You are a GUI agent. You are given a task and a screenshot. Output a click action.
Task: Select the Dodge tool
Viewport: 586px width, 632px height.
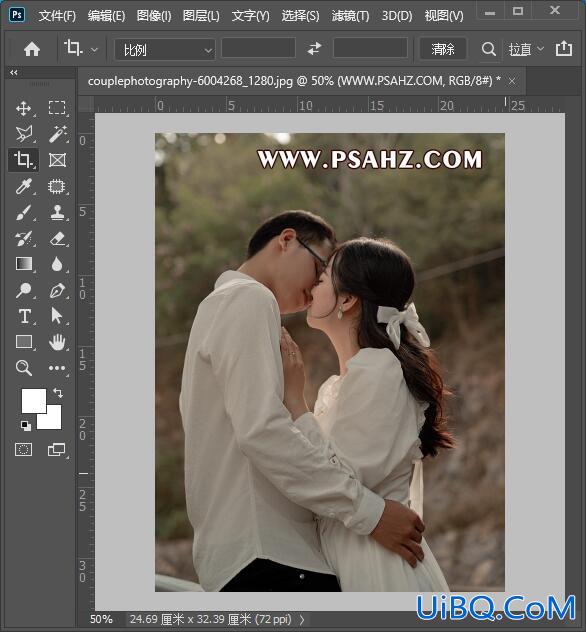point(23,290)
